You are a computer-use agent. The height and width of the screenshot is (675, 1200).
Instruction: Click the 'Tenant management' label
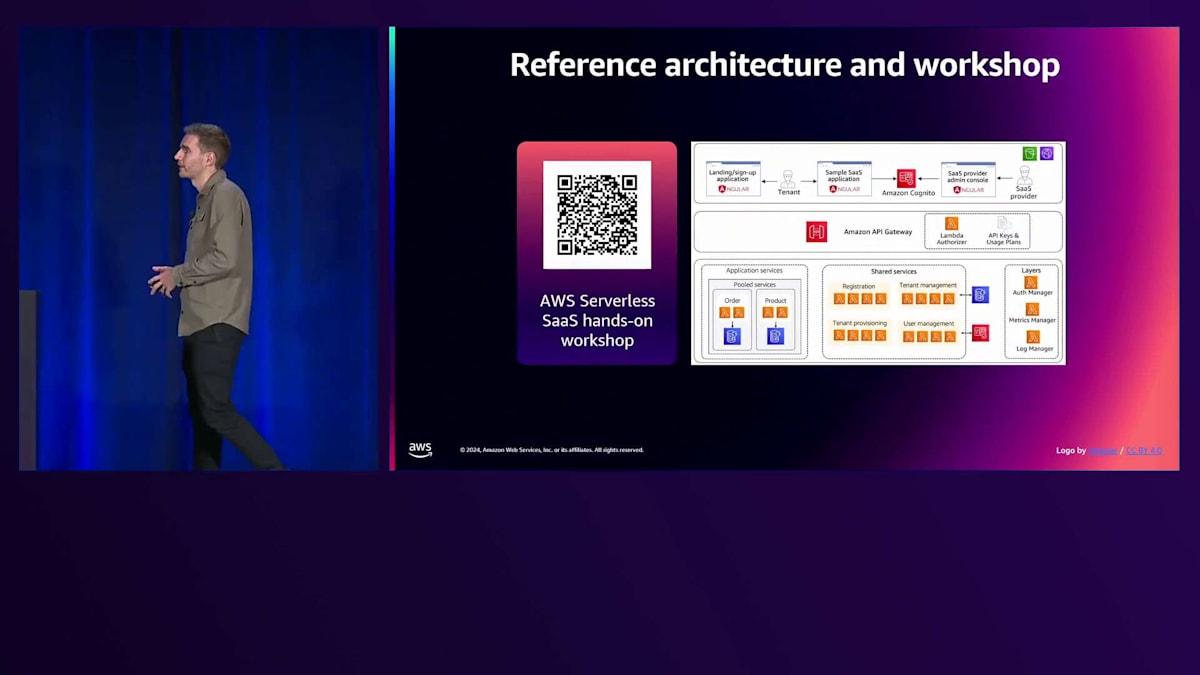click(x=928, y=285)
